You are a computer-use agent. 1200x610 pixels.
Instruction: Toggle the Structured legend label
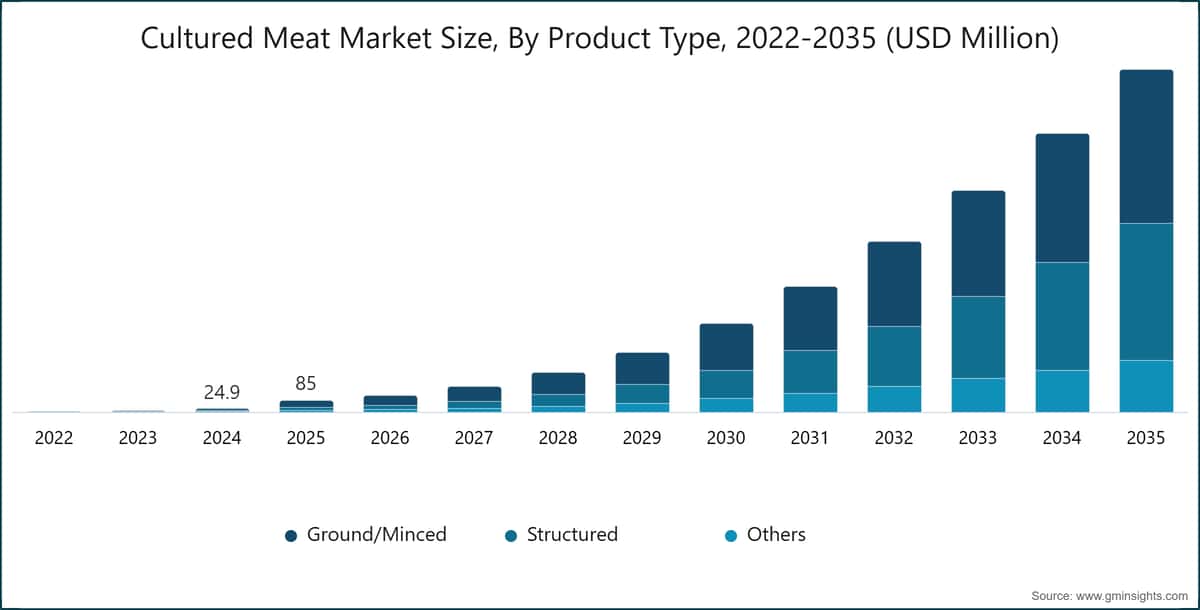[572, 535]
